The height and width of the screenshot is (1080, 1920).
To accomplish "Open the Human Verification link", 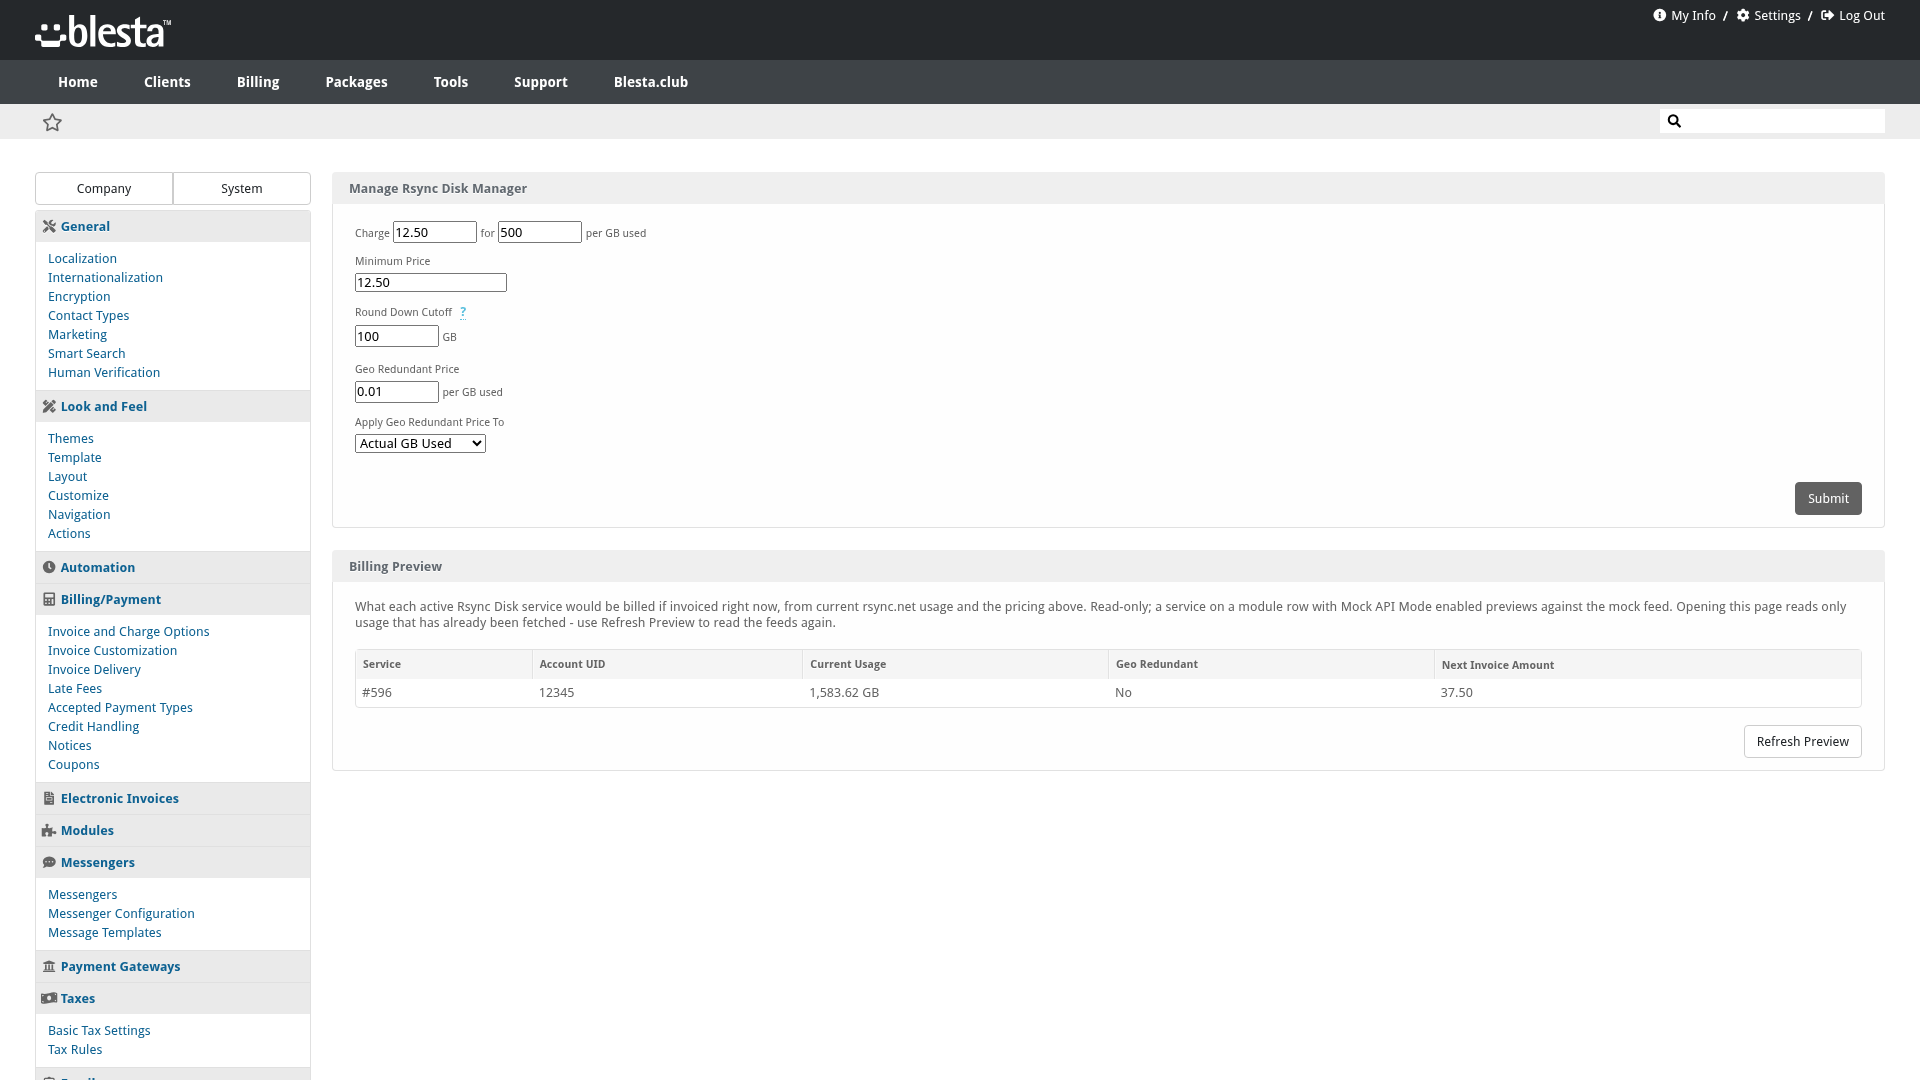I will click(x=104, y=372).
